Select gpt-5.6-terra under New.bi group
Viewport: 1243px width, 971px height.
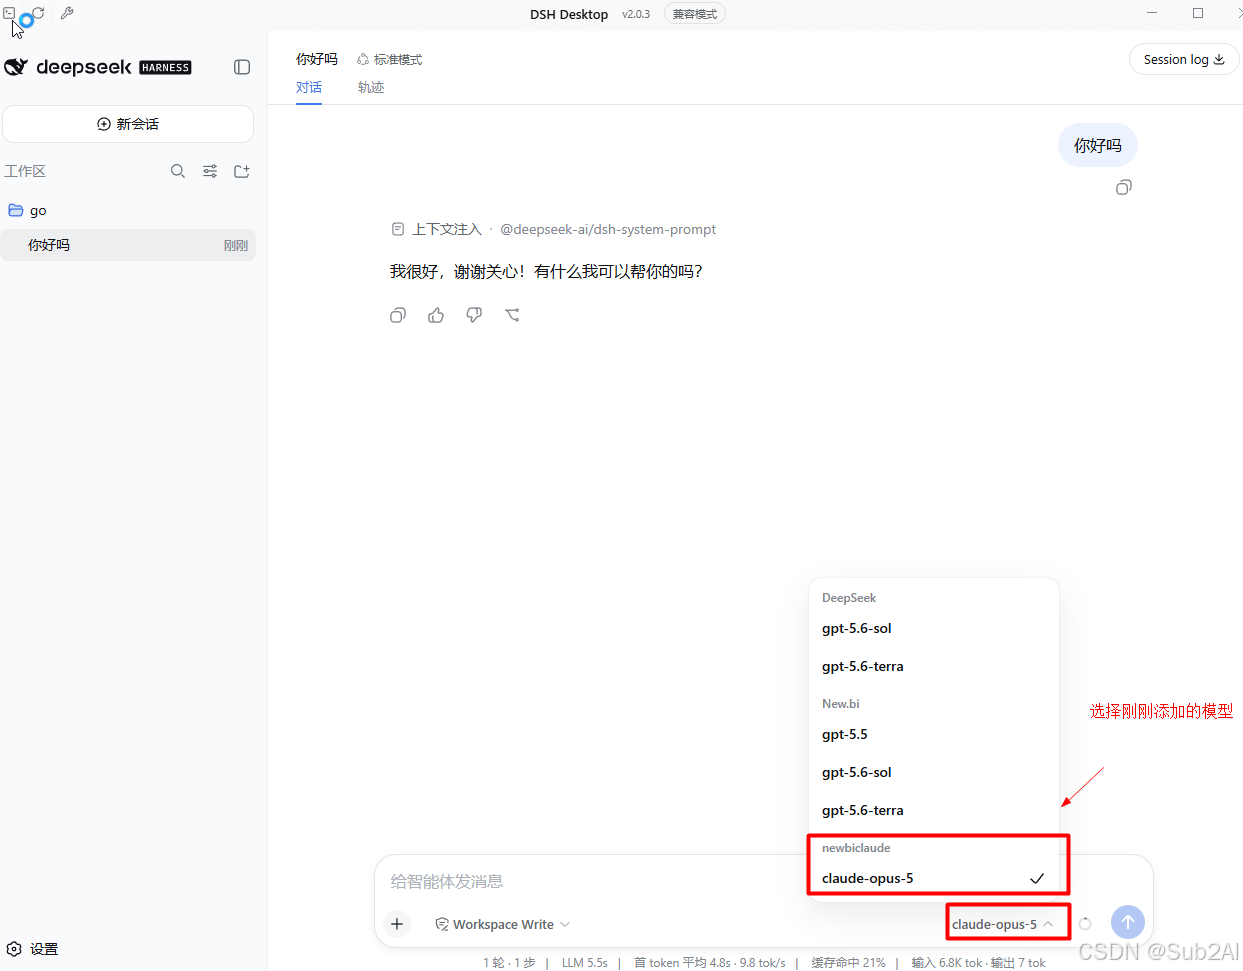coord(933,811)
